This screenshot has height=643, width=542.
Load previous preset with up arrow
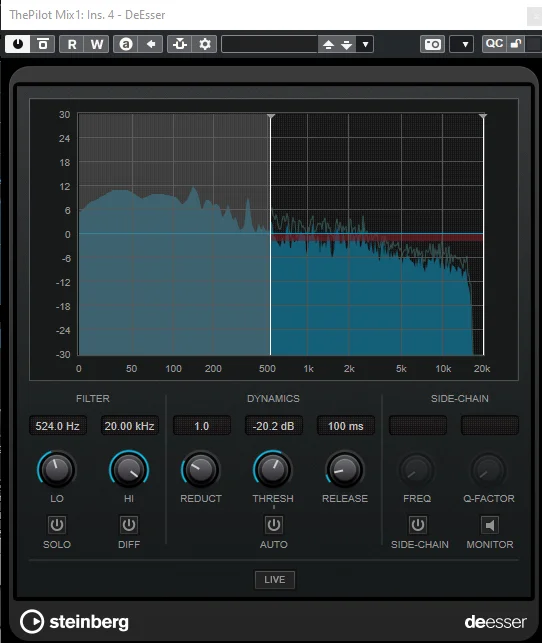(x=328, y=44)
